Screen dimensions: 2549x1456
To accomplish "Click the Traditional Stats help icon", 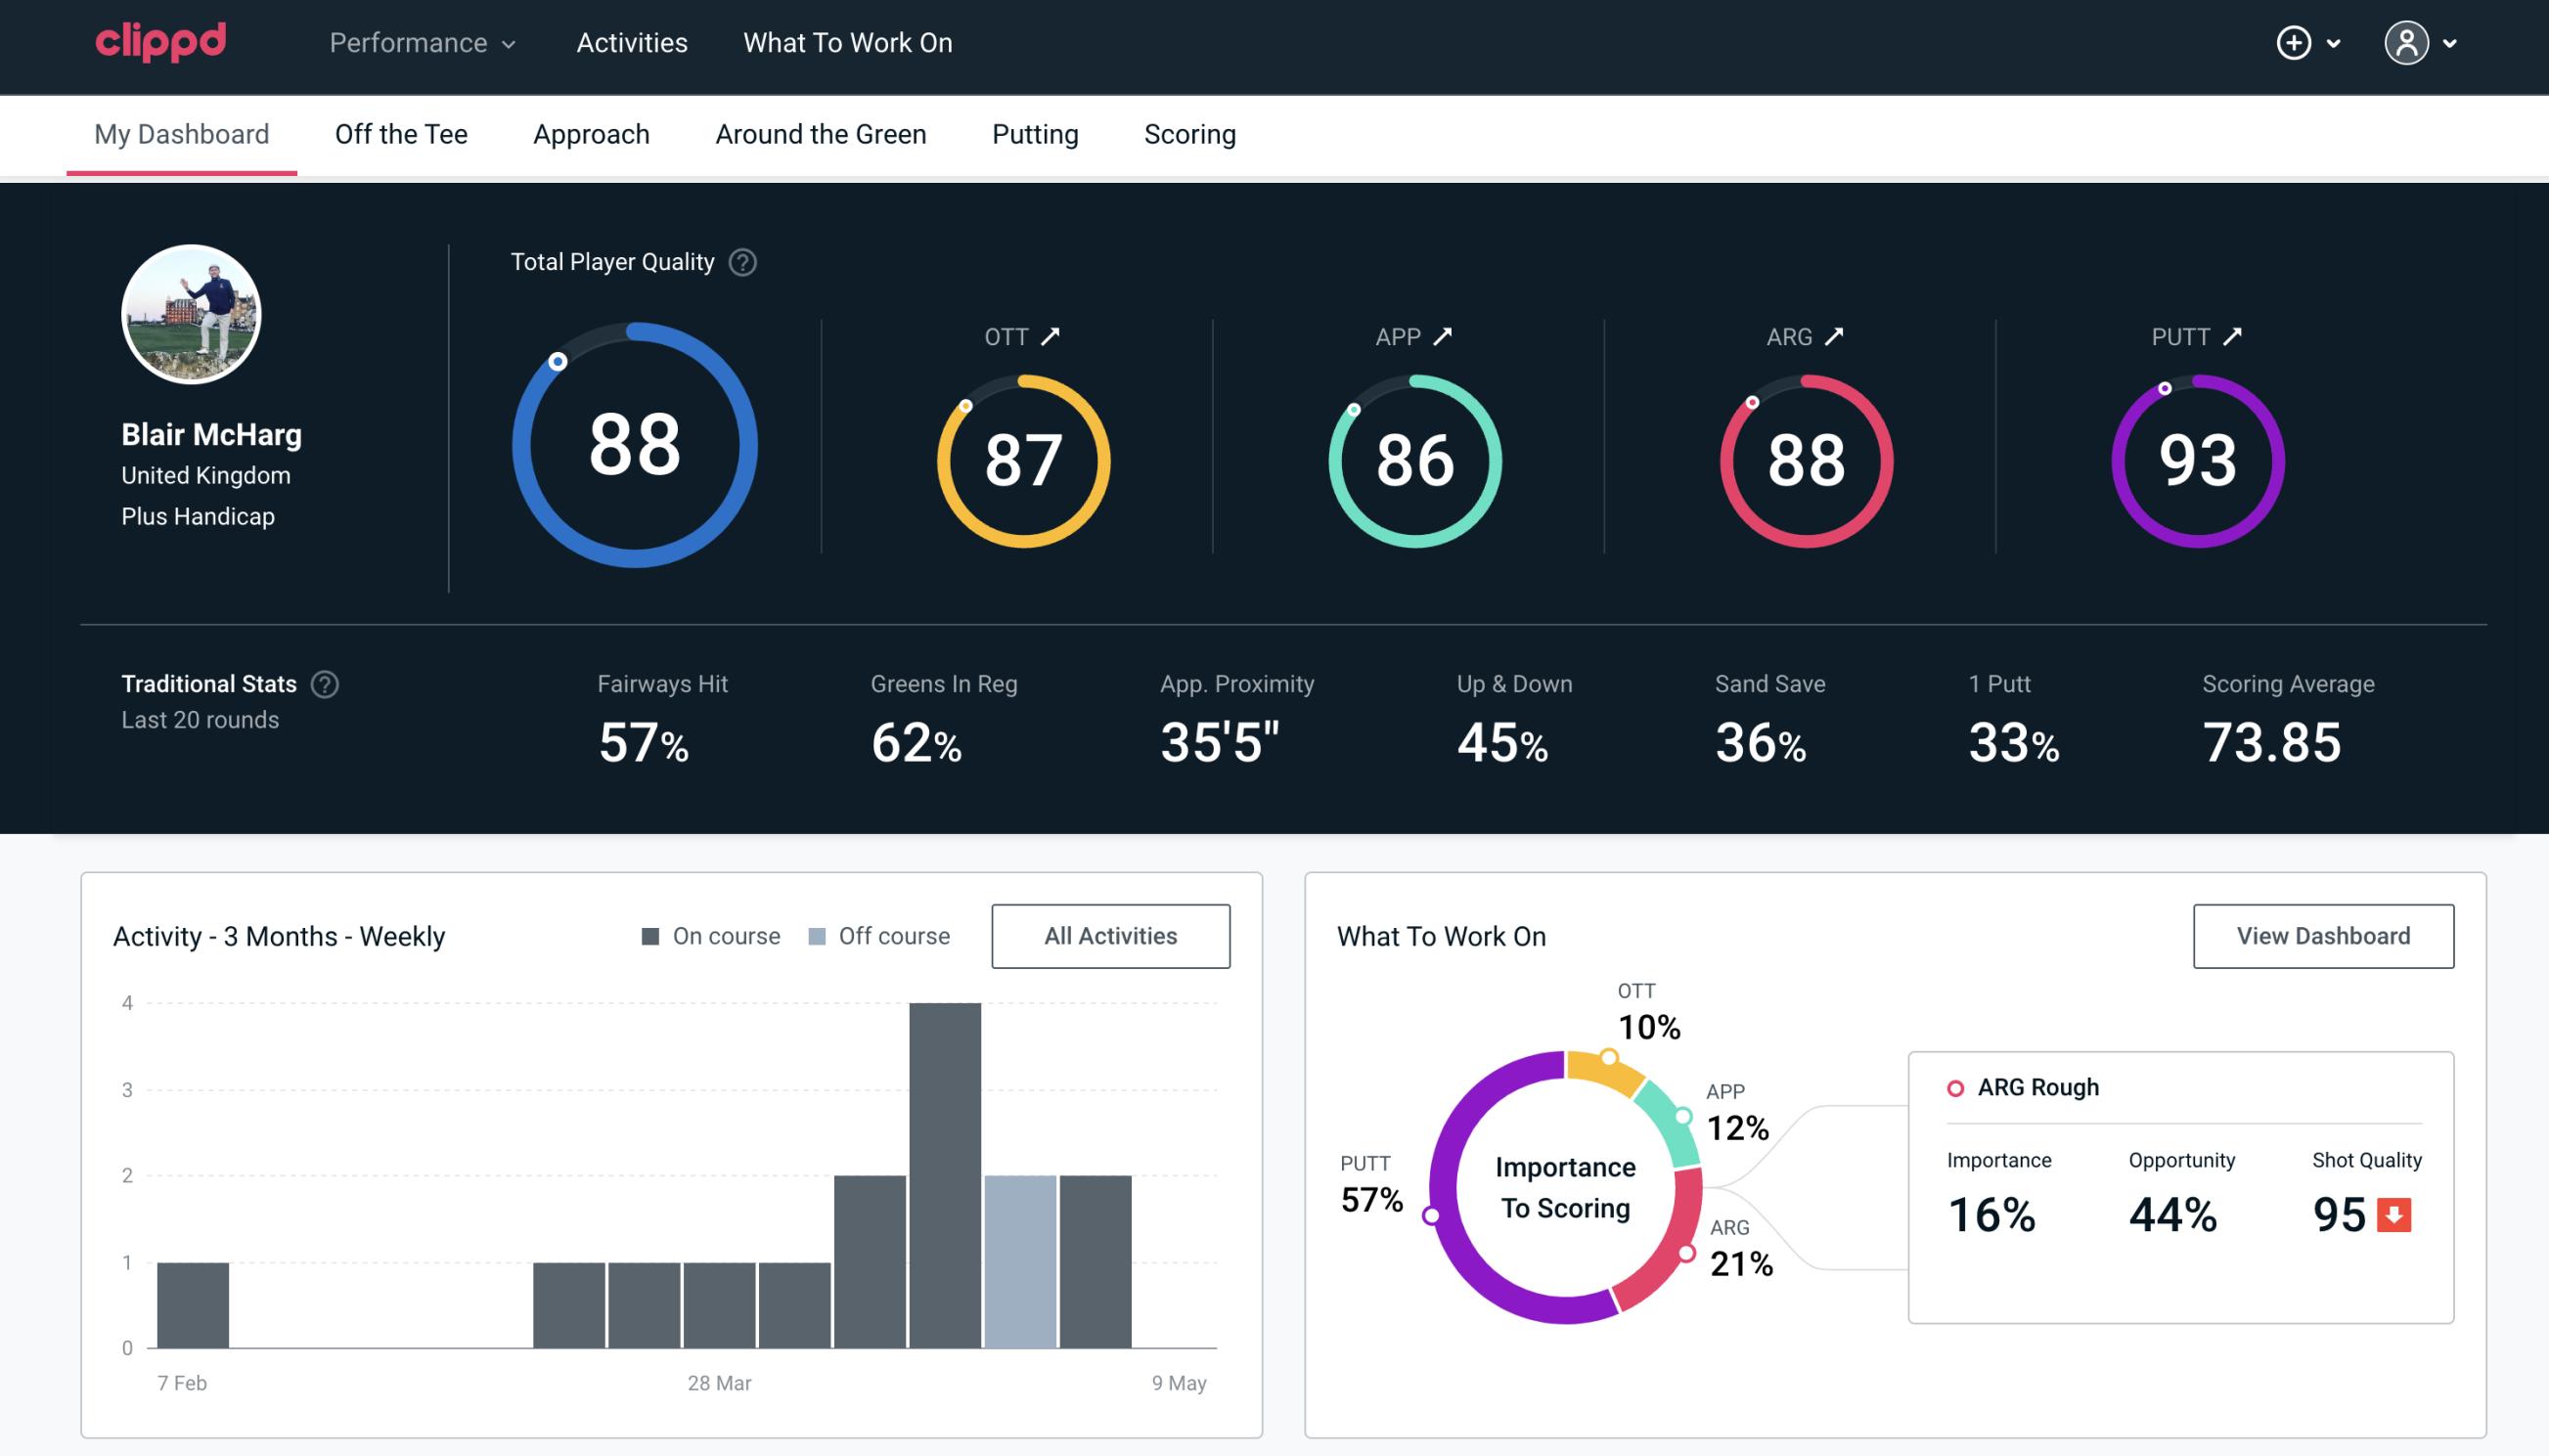I will pyautogui.click(x=324, y=684).
